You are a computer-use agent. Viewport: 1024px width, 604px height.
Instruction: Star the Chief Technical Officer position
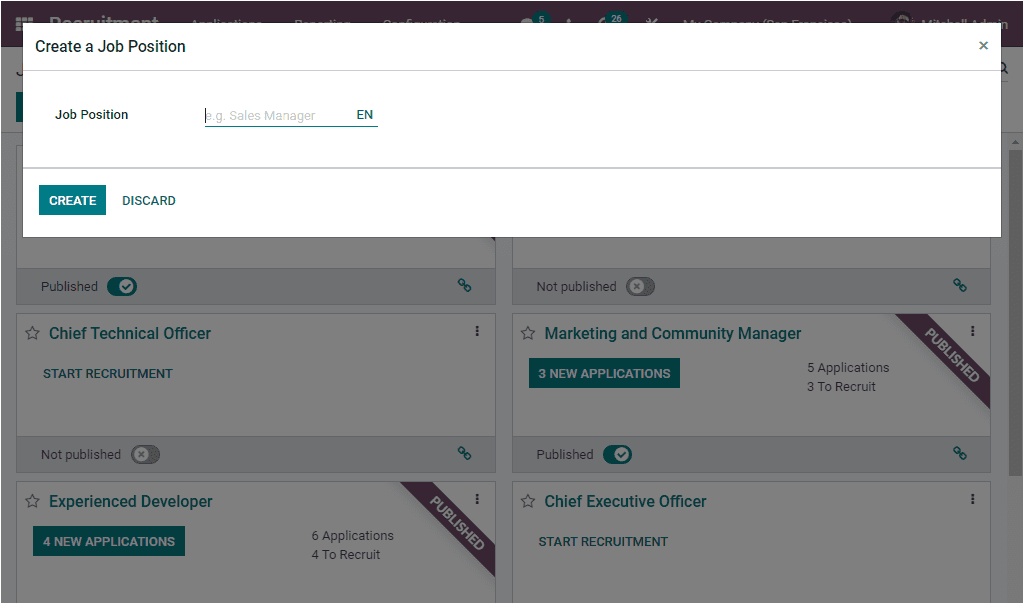(x=31, y=332)
